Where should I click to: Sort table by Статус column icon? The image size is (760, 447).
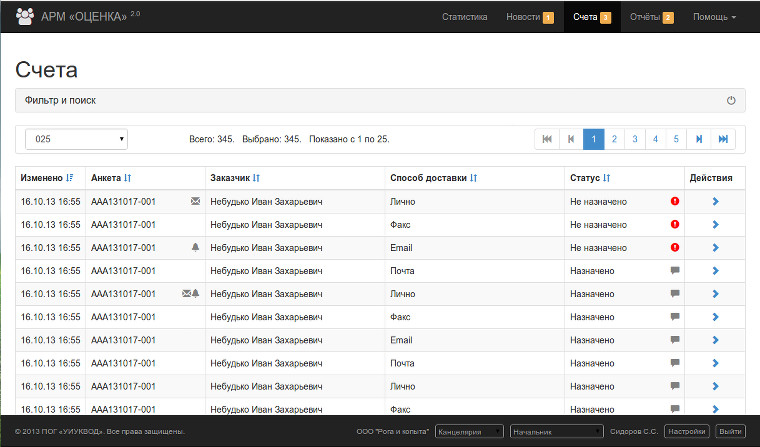tap(606, 178)
